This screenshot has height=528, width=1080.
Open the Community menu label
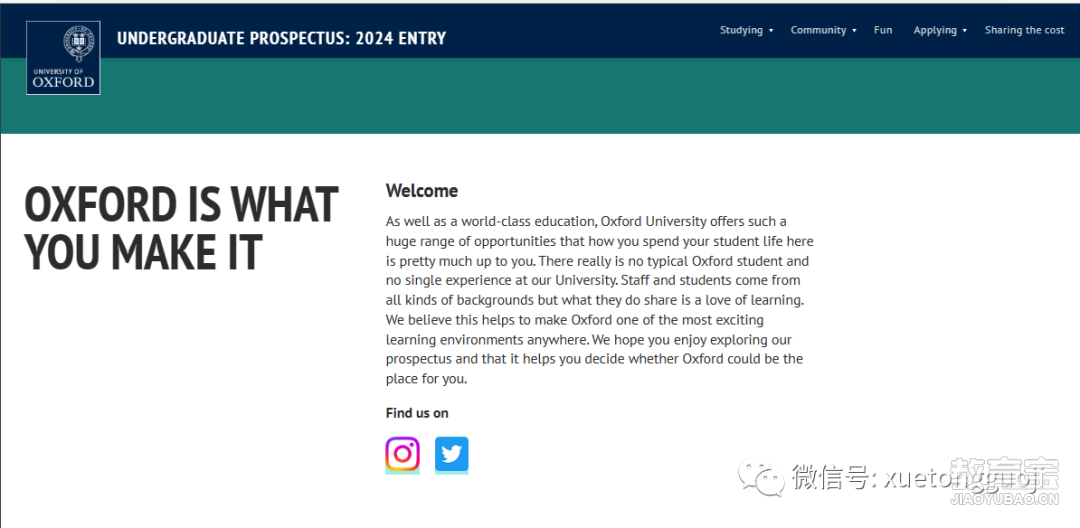(x=818, y=30)
